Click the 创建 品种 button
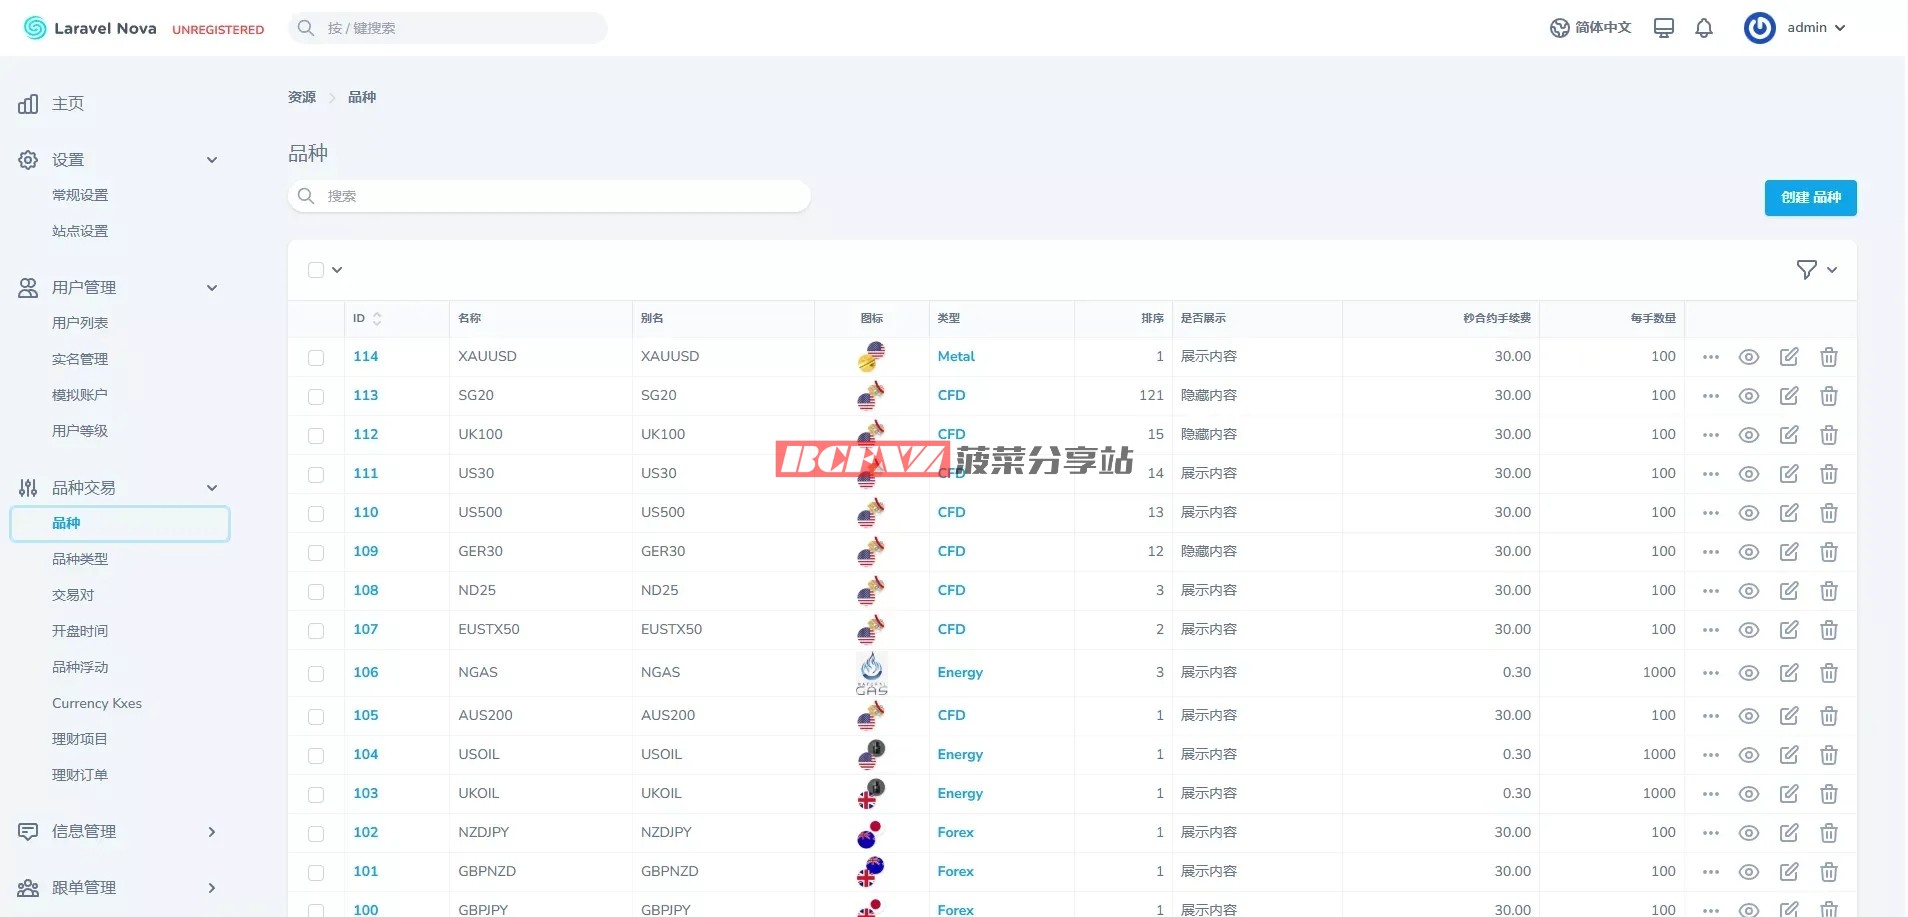 (x=1810, y=198)
